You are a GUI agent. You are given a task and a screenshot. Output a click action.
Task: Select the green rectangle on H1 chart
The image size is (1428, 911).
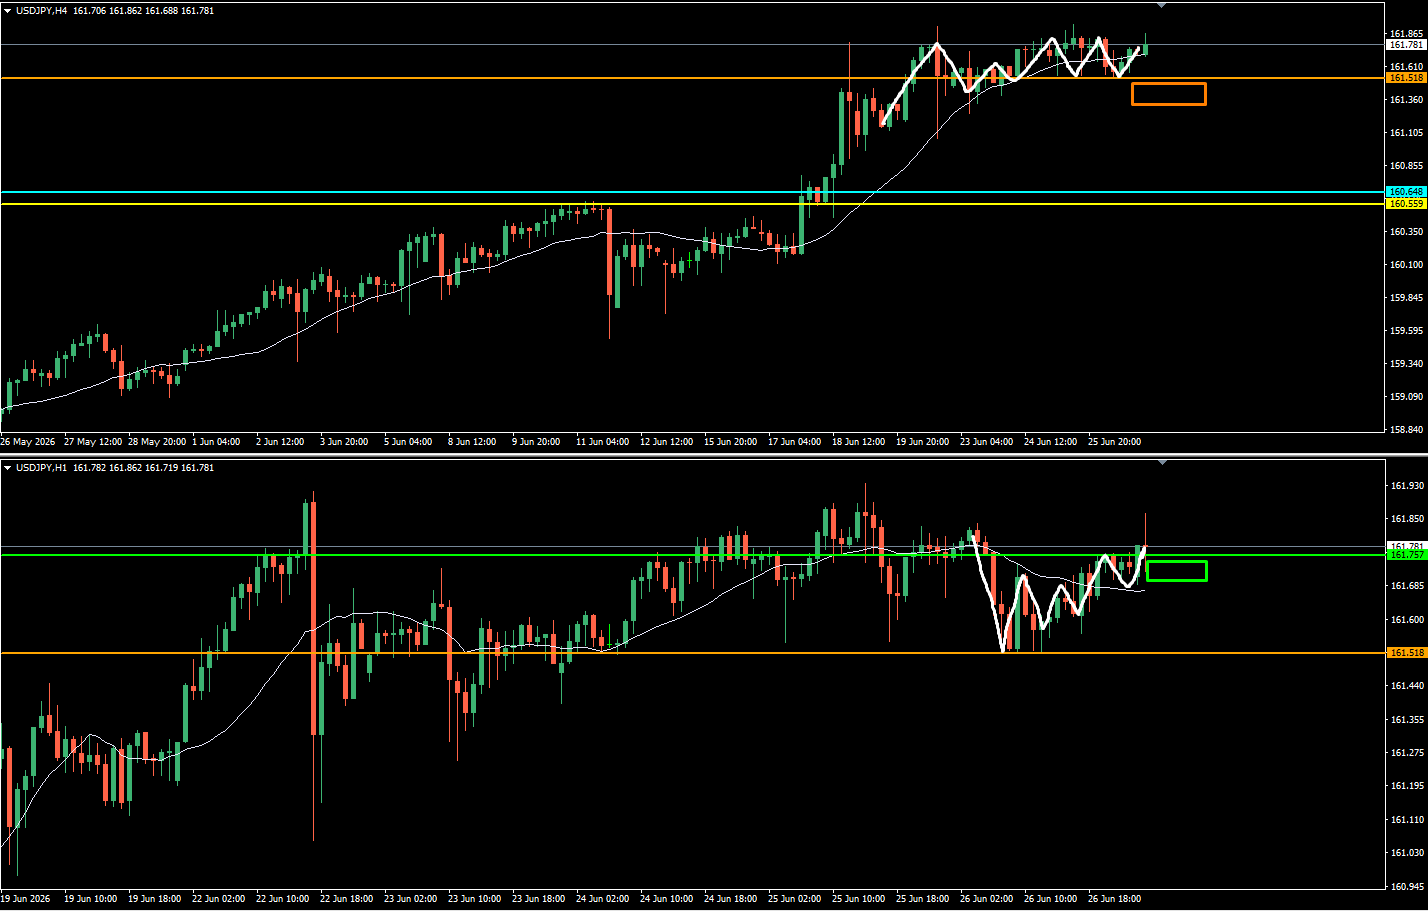(1176, 571)
